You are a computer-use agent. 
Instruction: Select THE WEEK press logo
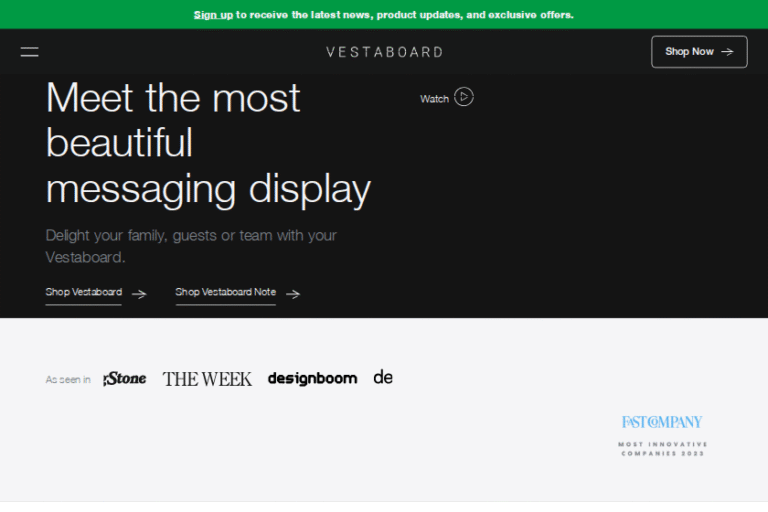click(207, 379)
